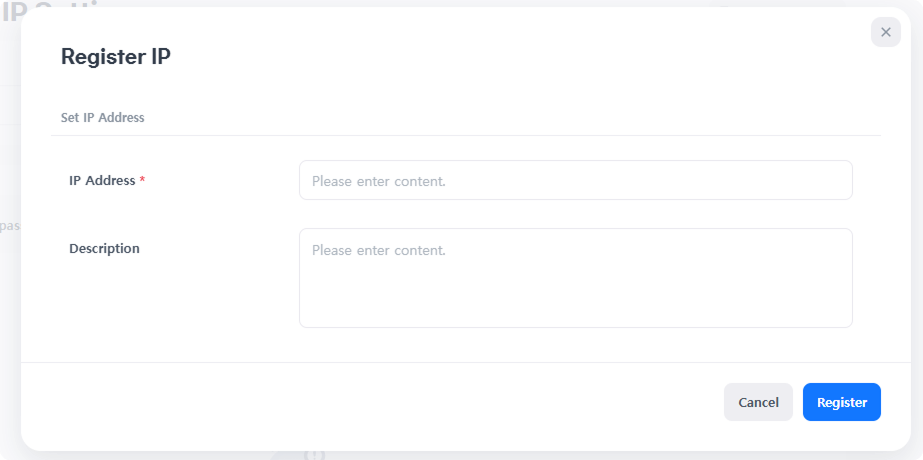Submit with the blue Register button

pos(841,402)
